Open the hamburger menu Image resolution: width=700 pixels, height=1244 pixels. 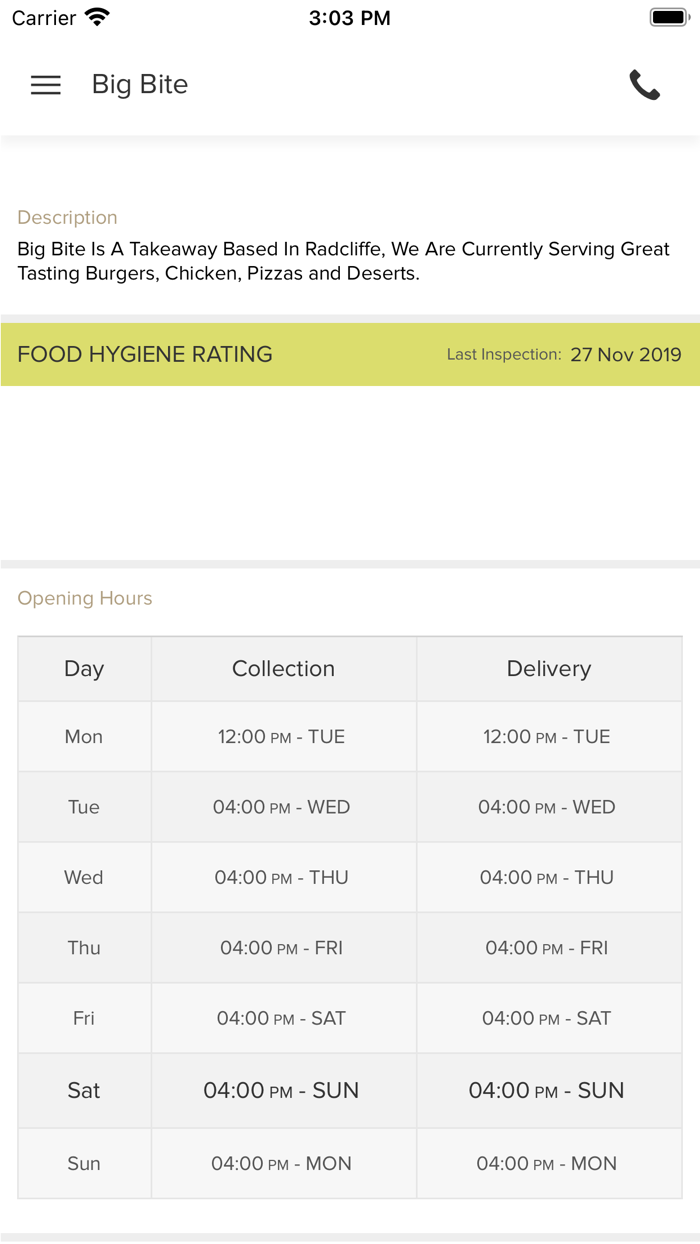[46, 85]
